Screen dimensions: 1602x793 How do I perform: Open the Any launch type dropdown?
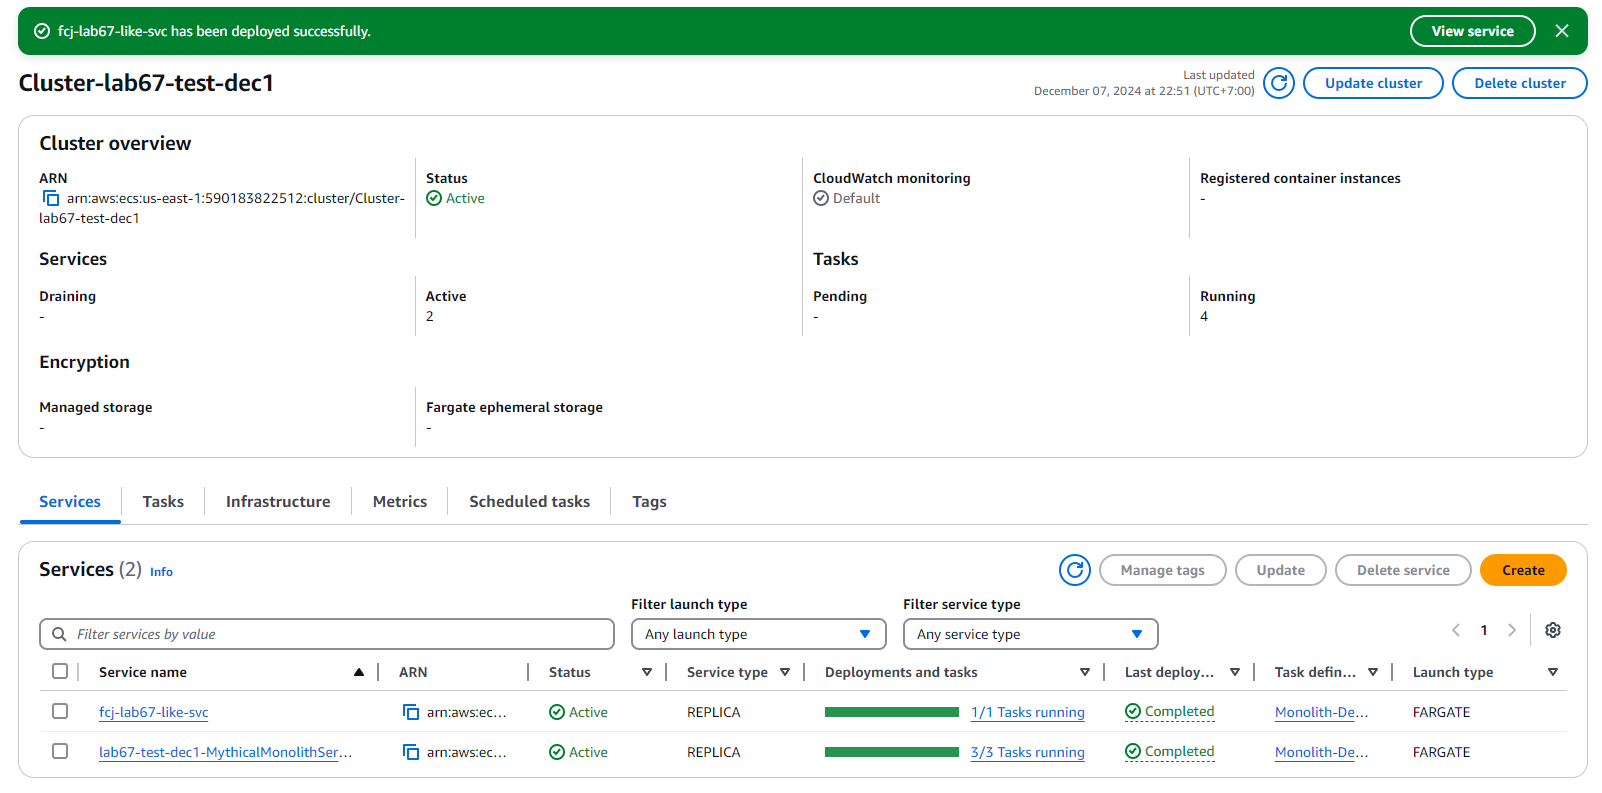coord(758,634)
